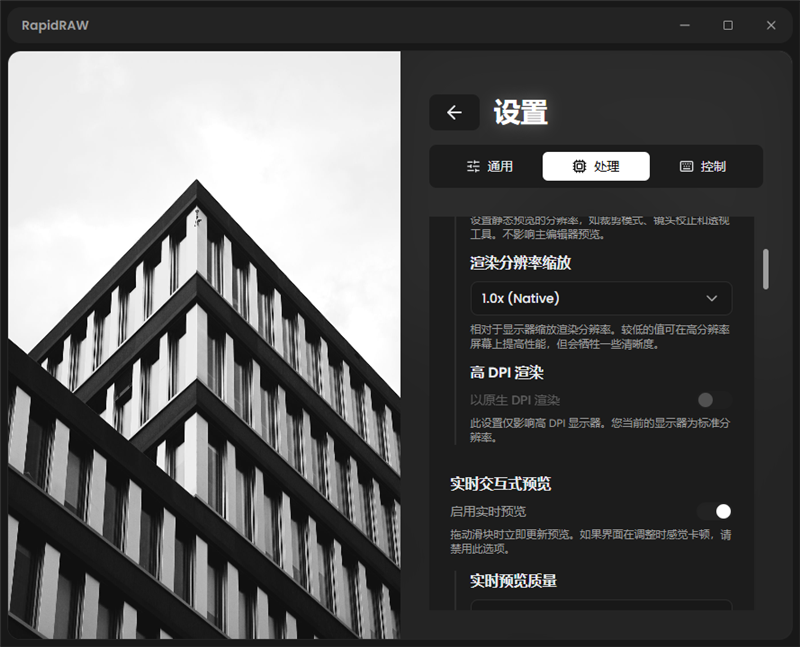
Task: Click the dropdown chevron for render scaling
Action: click(x=711, y=298)
